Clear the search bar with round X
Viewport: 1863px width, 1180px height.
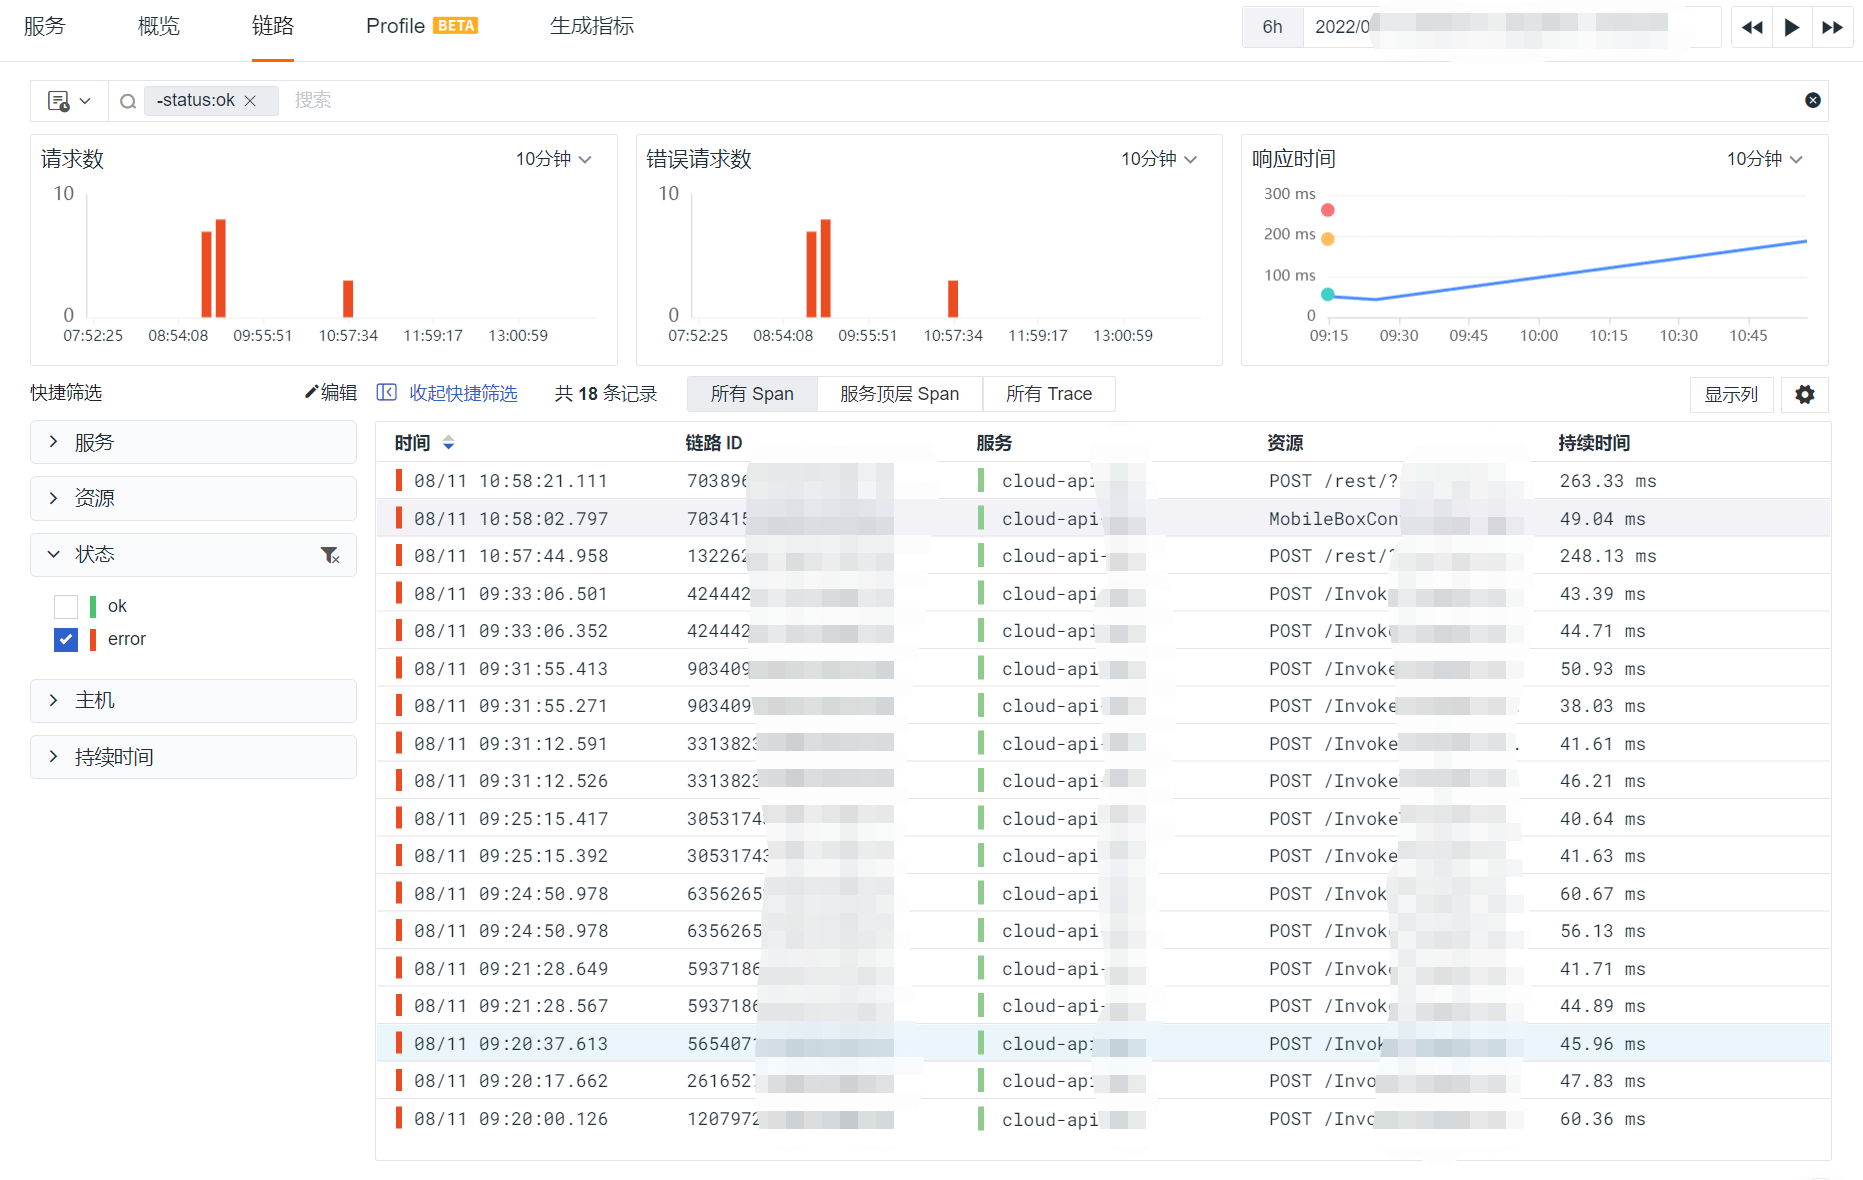[x=1812, y=100]
